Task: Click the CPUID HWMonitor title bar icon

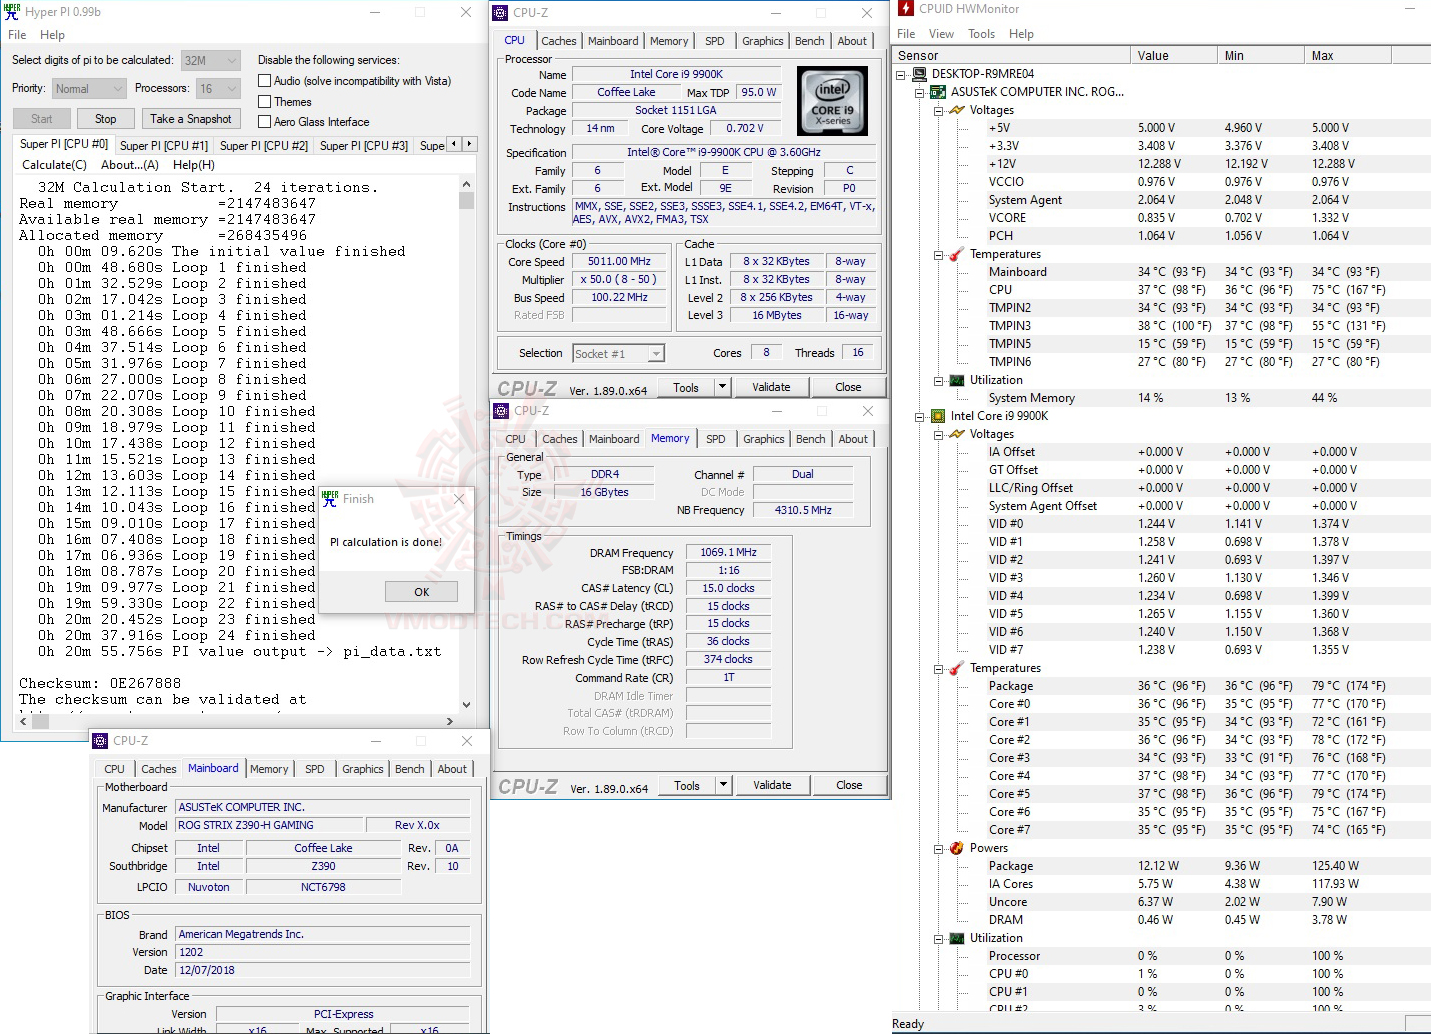Action: [906, 9]
